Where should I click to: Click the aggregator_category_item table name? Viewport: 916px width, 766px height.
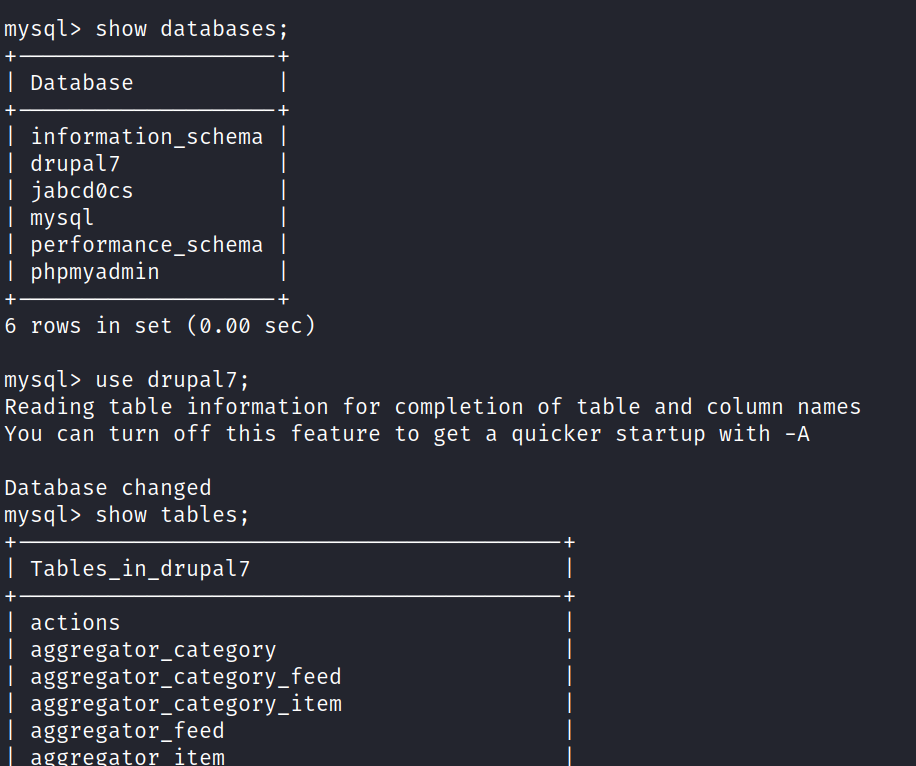186,704
